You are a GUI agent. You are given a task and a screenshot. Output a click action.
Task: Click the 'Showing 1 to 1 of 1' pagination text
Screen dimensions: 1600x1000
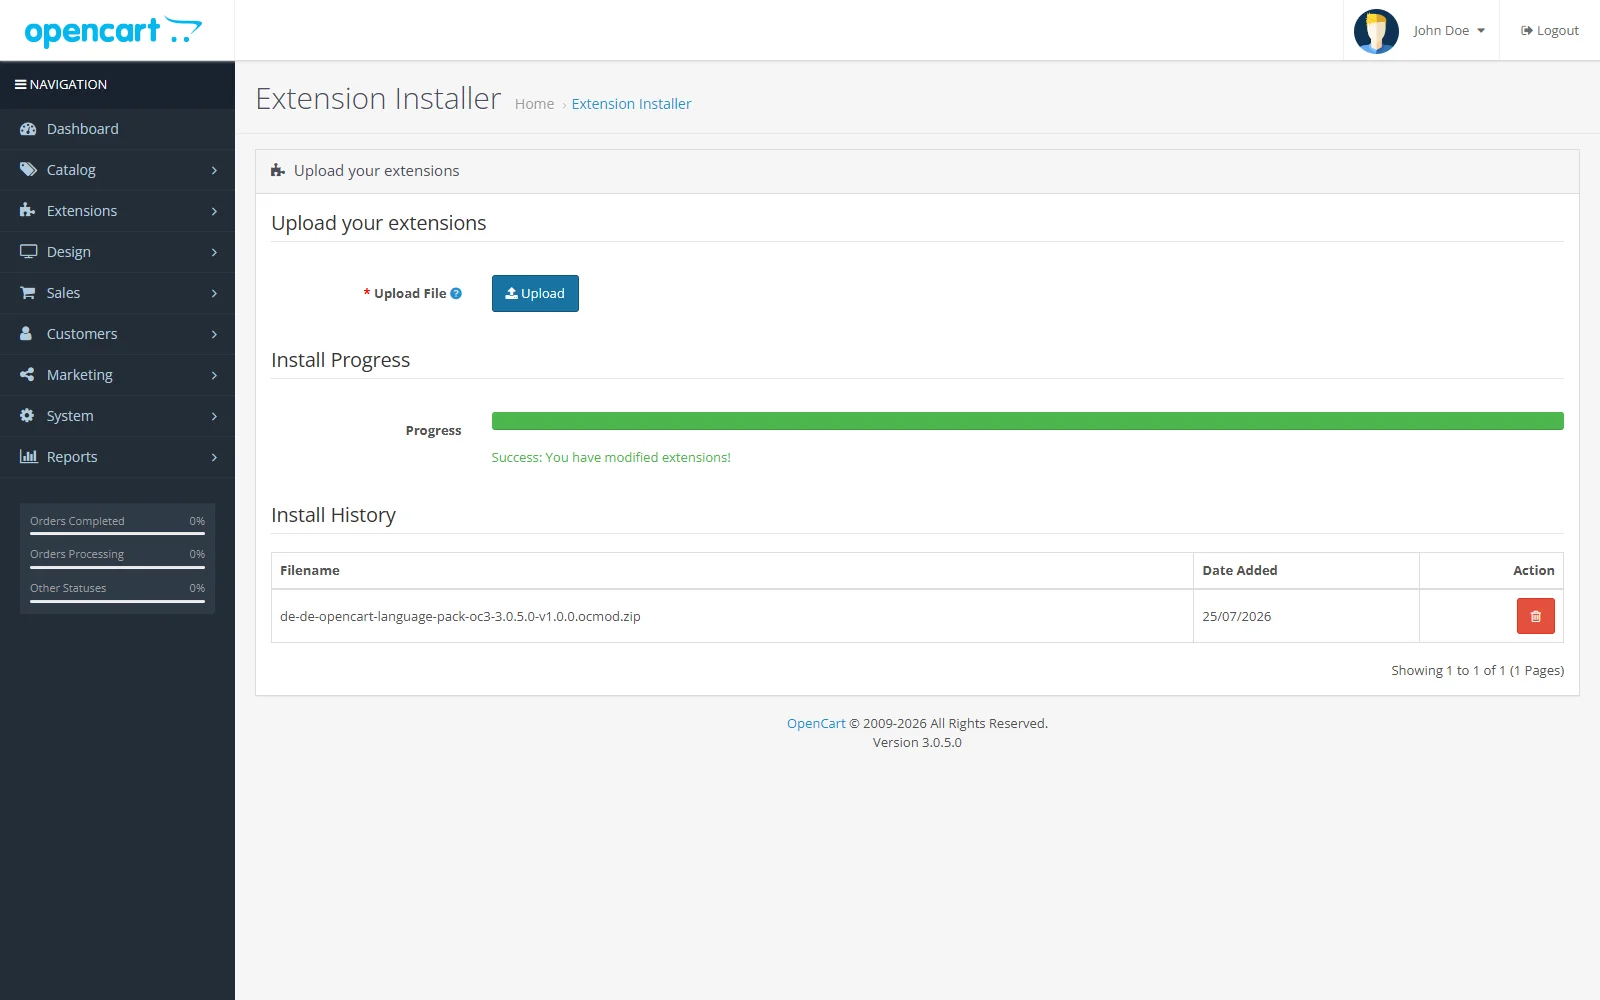coord(1477,670)
